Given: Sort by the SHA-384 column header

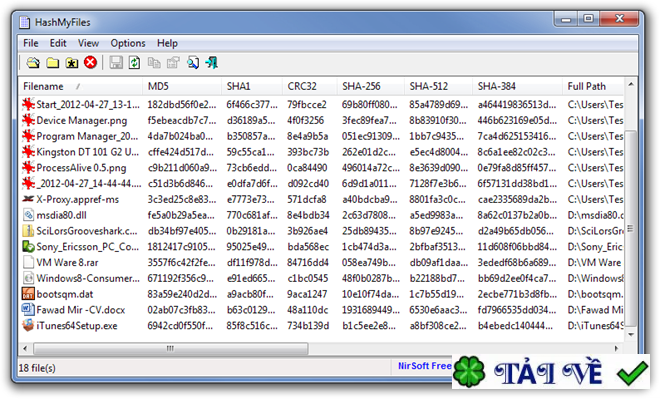Looking at the screenshot, I should (x=517, y=86).
